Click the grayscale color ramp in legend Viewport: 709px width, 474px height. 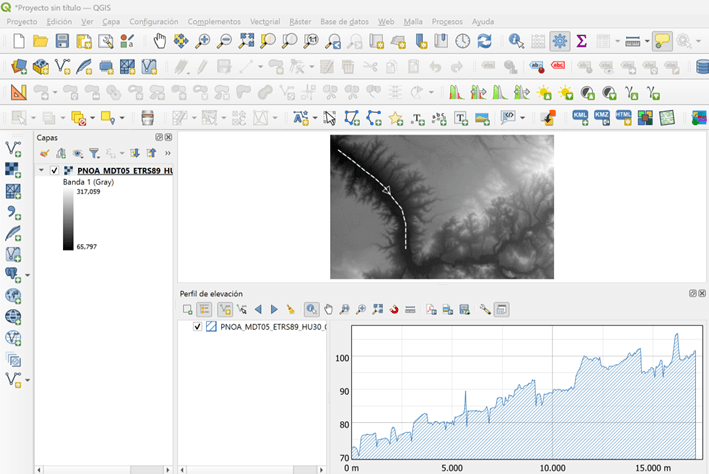coord(68,220)
